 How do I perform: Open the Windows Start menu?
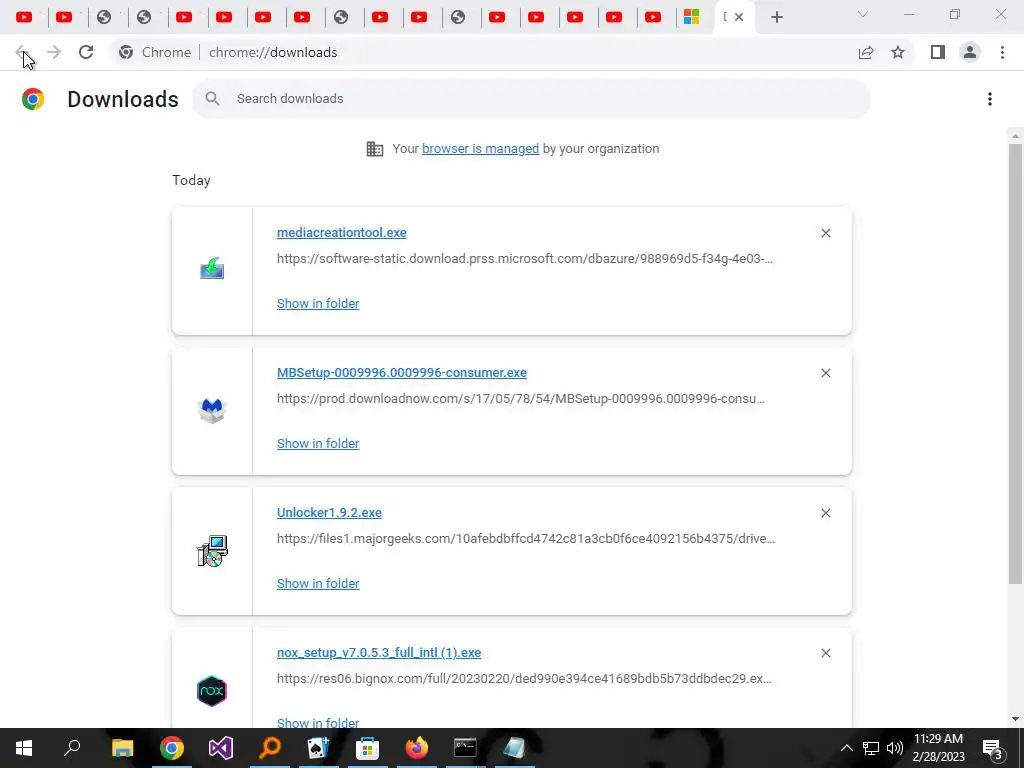tap(24, 748)
